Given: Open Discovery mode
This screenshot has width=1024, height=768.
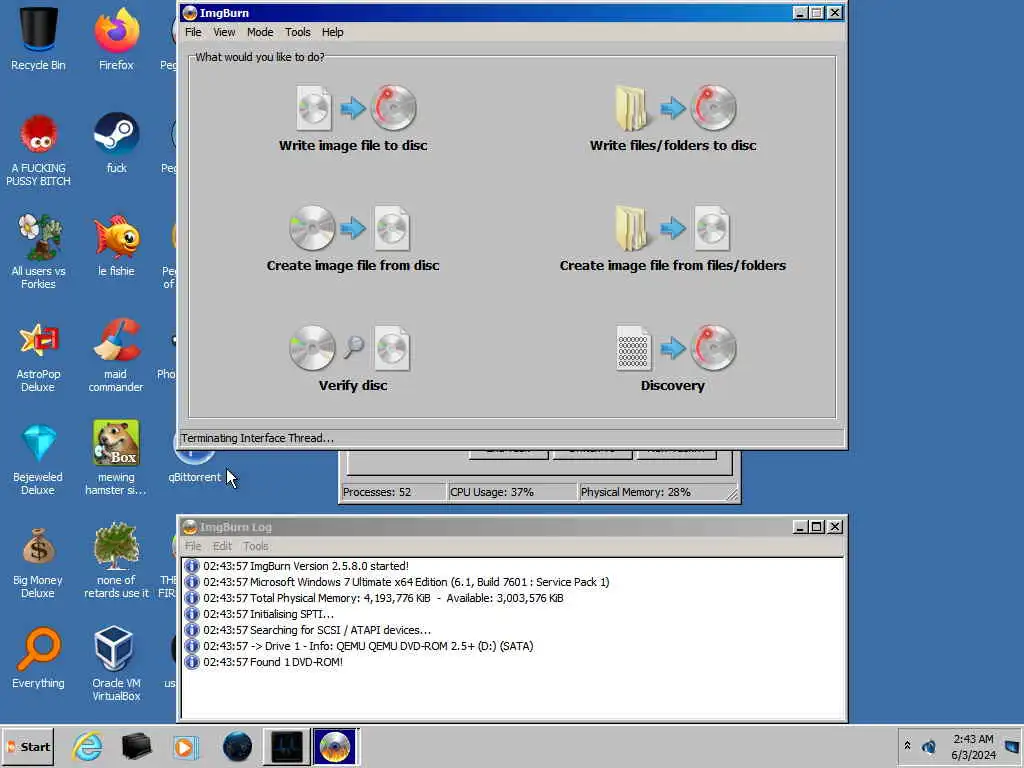Looking at the screenshot, I should coord(673,359).
